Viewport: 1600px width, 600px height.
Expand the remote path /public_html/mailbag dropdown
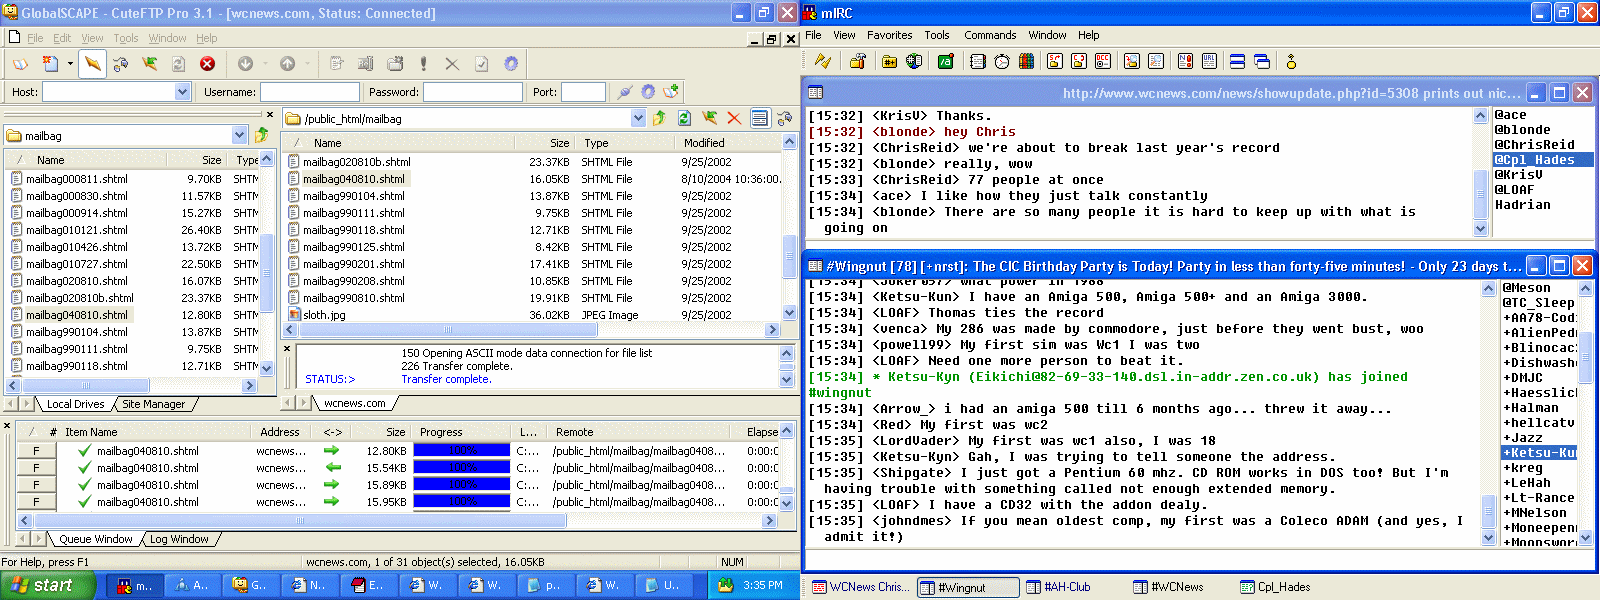pyautogui.click(x=638, y=118)
